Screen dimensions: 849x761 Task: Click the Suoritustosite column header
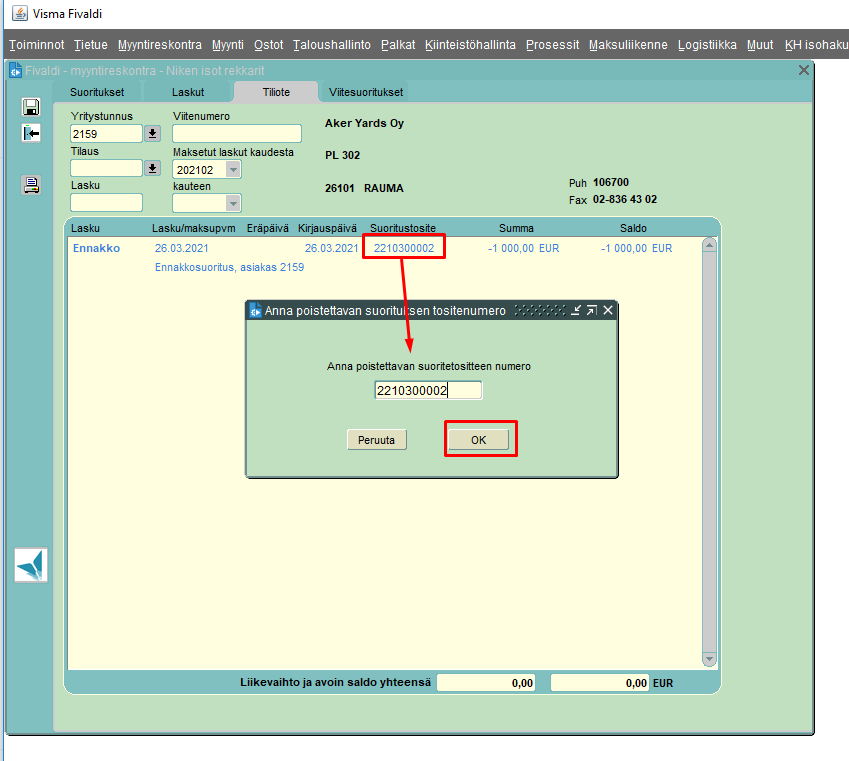coord(403,229)
